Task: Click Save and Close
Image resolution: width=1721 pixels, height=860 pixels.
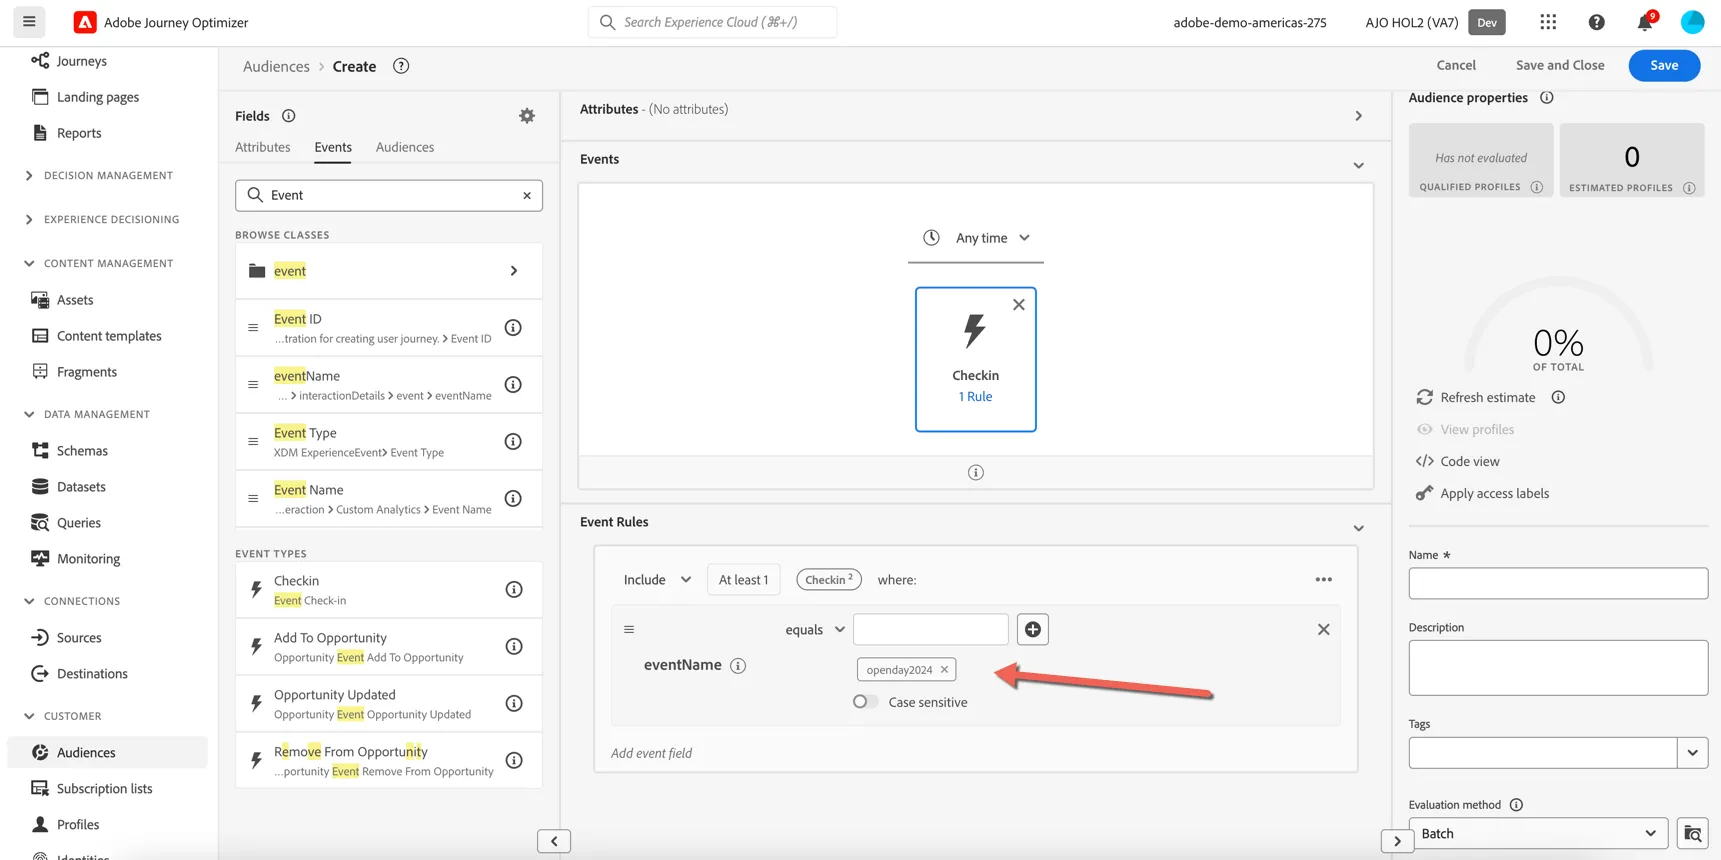Action: tap(1560, 65)
